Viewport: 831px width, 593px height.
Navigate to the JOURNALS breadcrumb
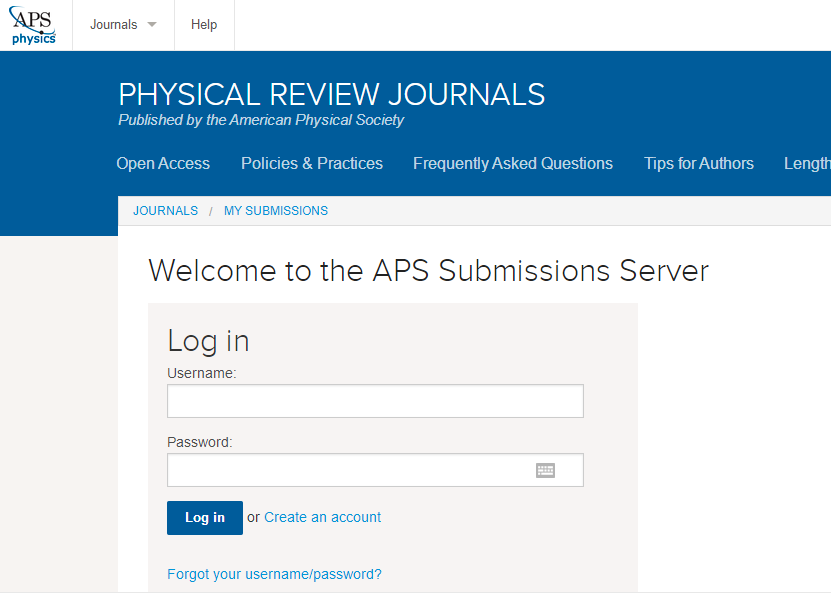point(165,211)
